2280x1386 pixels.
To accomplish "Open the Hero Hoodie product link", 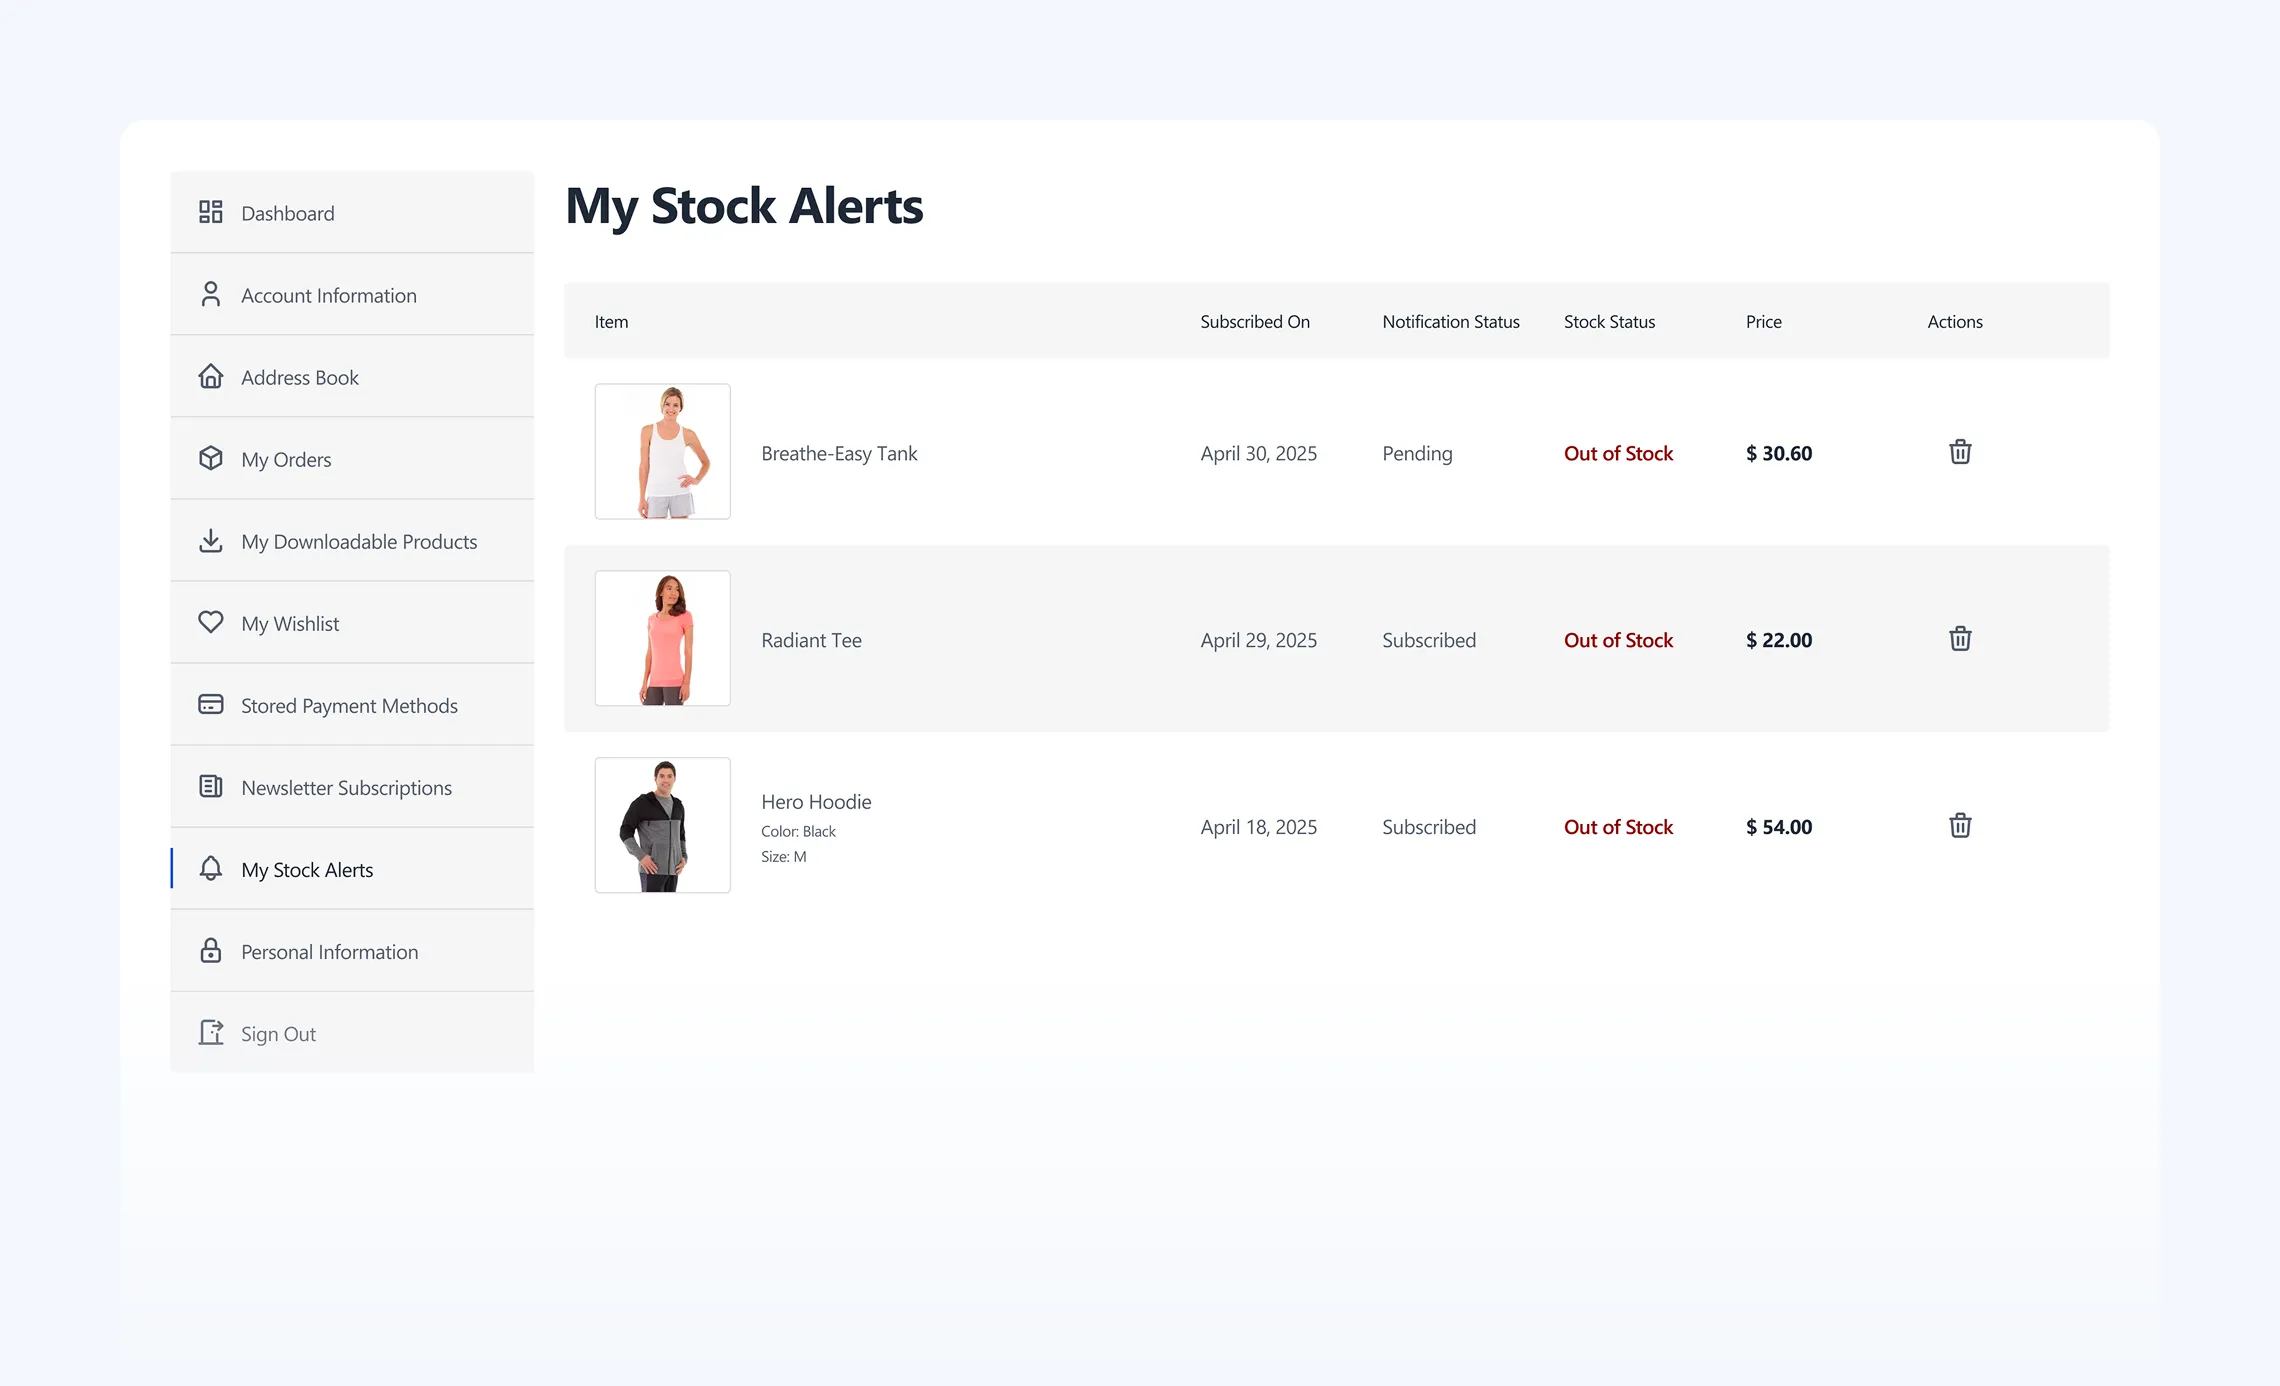I will (x=815, y=802).
